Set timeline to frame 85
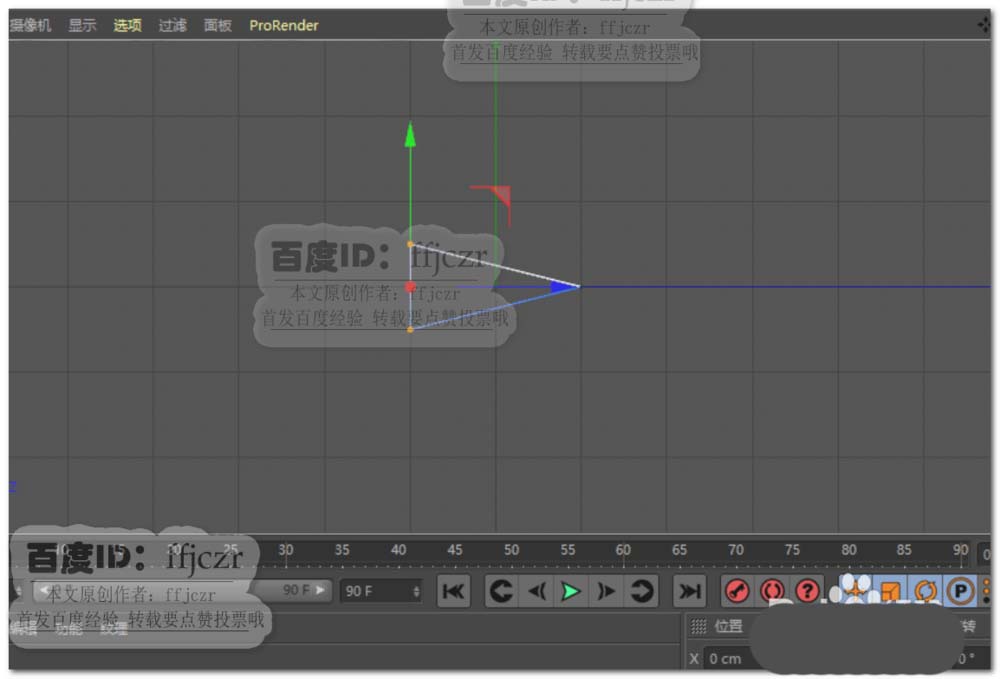Screen dimensions: 1000x679 (904, 551)
